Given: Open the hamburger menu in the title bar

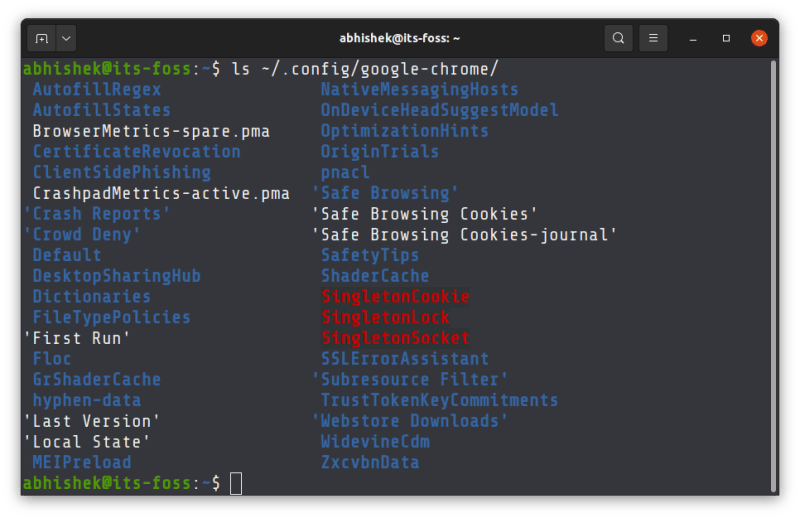Looking at the screenshot, I should pos(653,39).
